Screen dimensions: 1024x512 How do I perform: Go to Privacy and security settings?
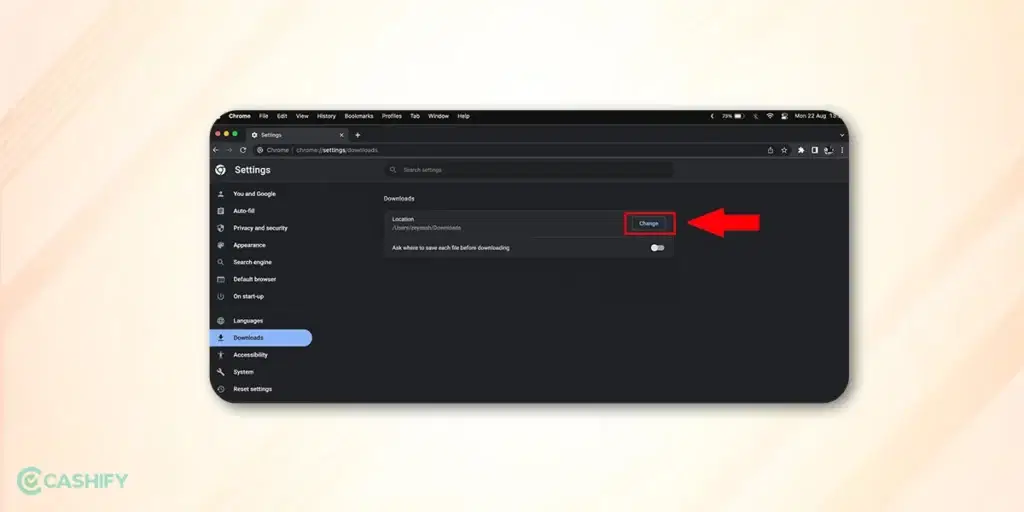pos(260,228)
